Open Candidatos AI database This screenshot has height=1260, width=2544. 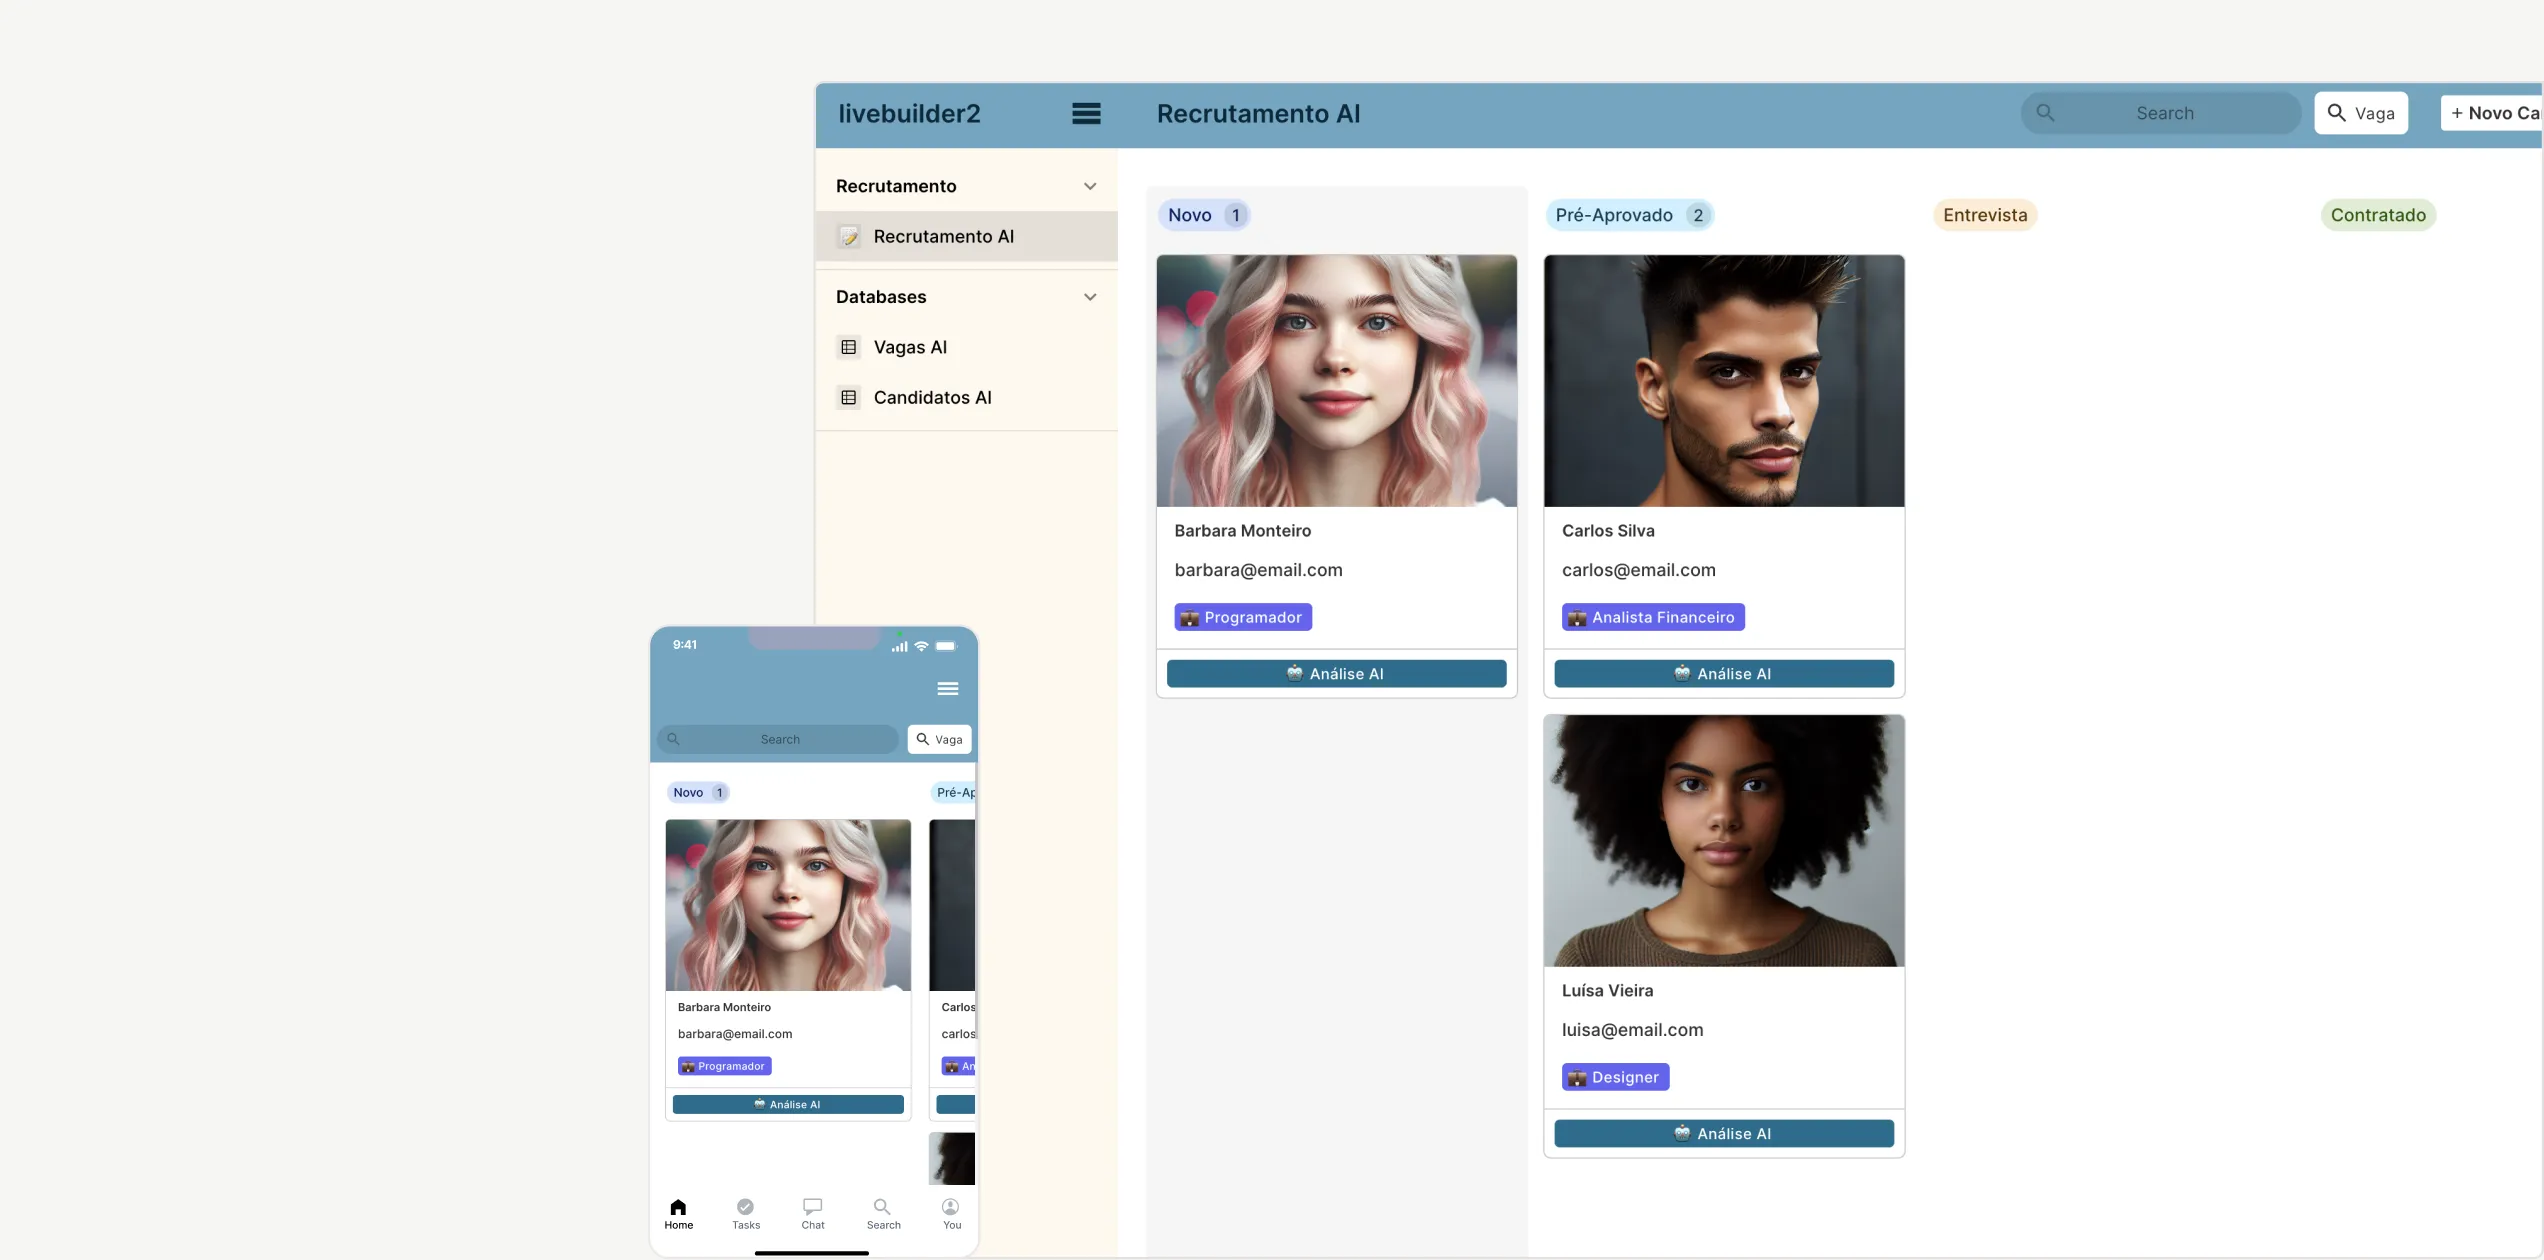966,398
